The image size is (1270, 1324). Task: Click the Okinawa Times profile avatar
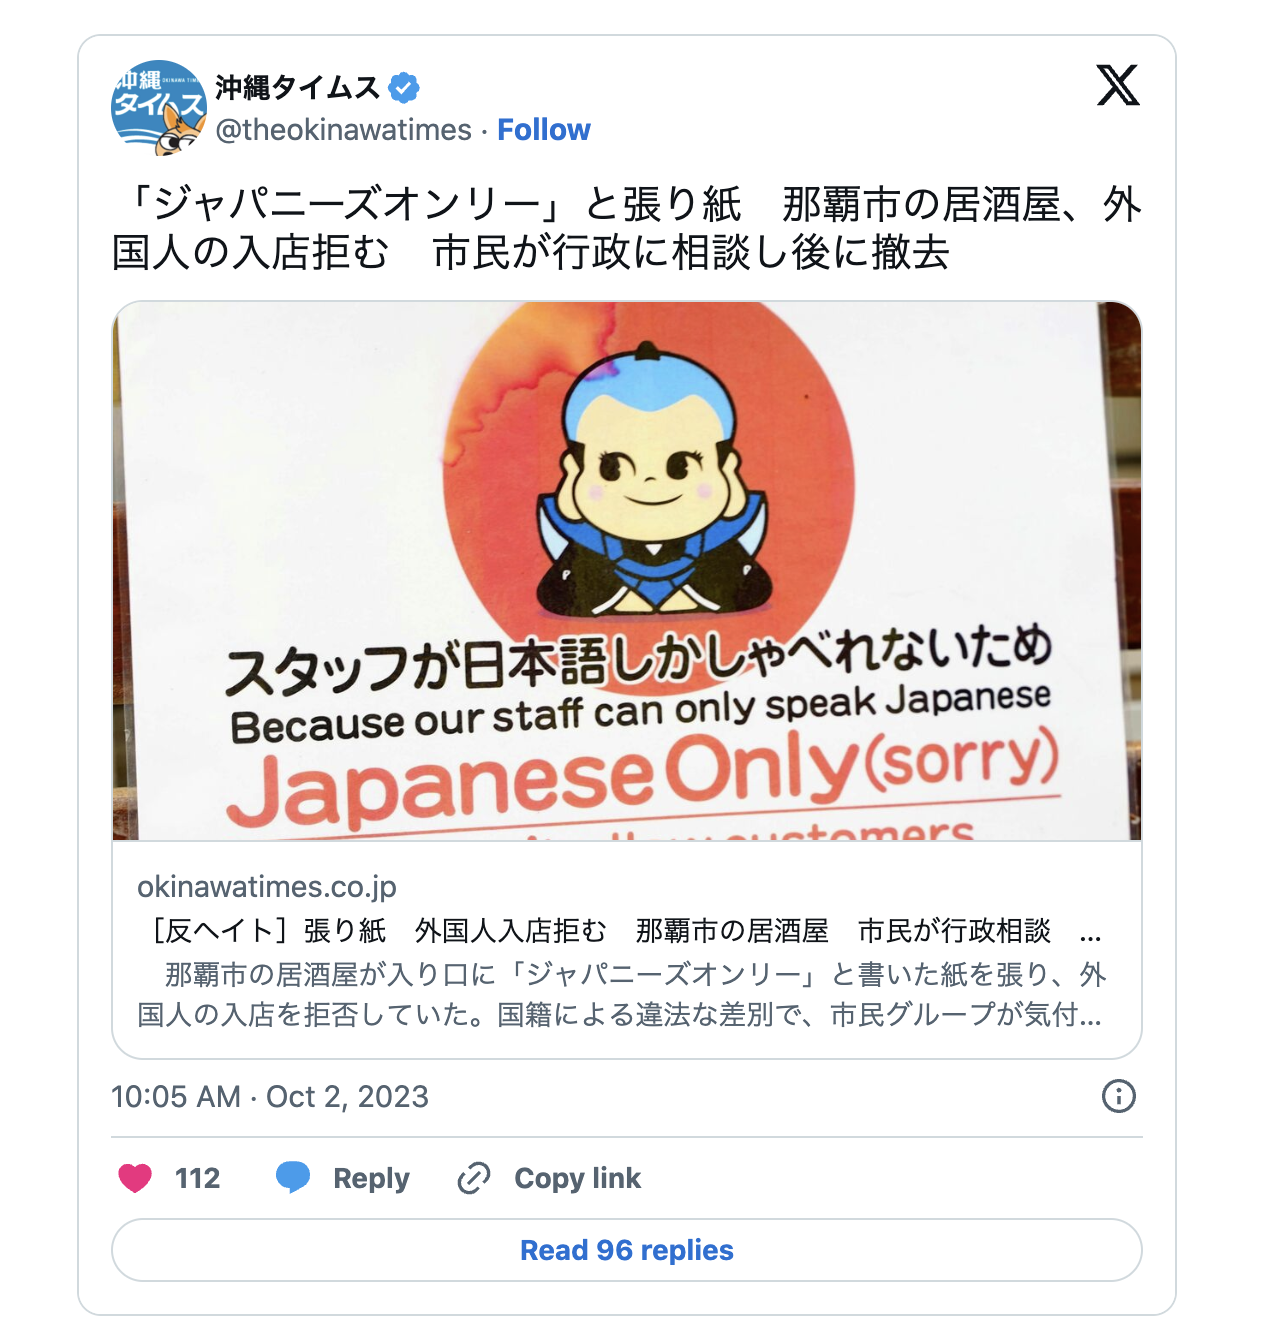pyautogui.click(x=159, y=107)
